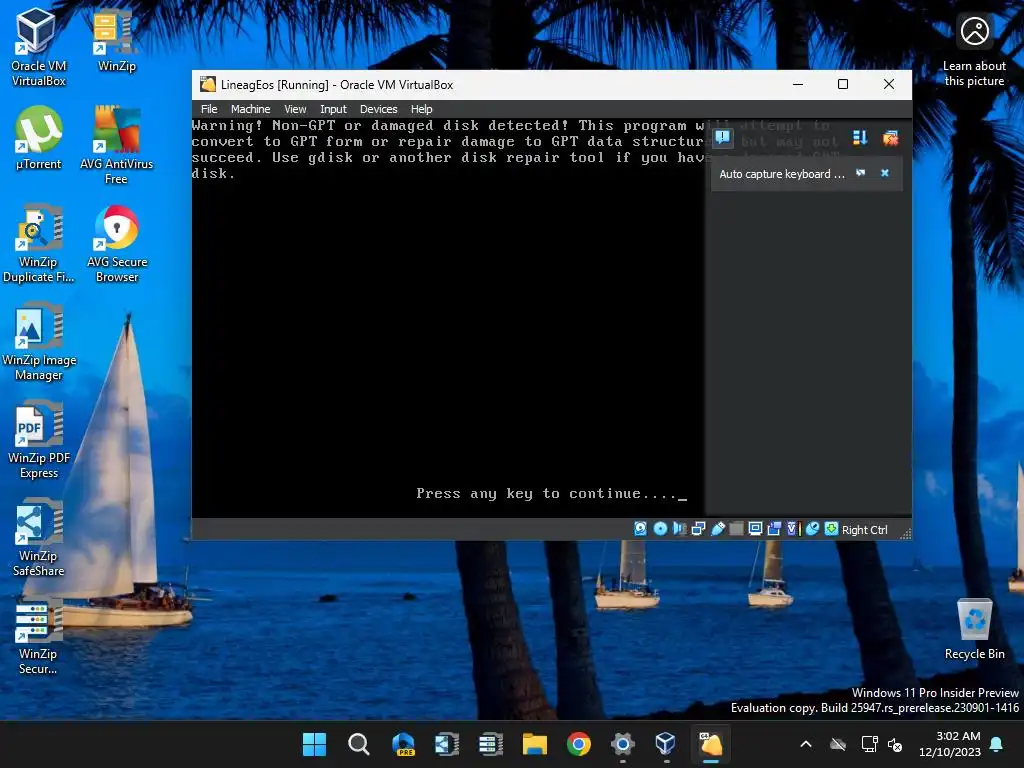
Task: Select the WinZip Duplicate File Finder shortcut
Action: (x=38, y=243)
